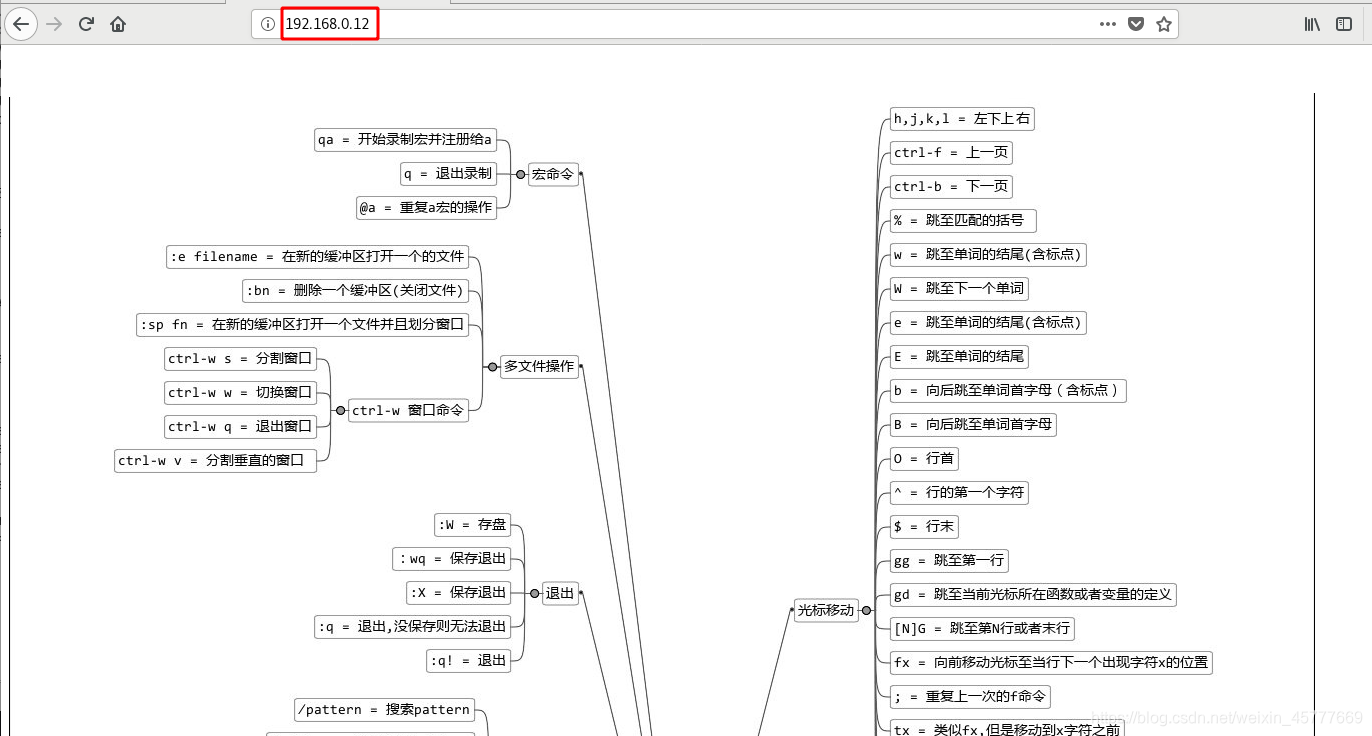Open the browser home page
The width and height of the screenshot is (1372, 736).
pos(118,24)
